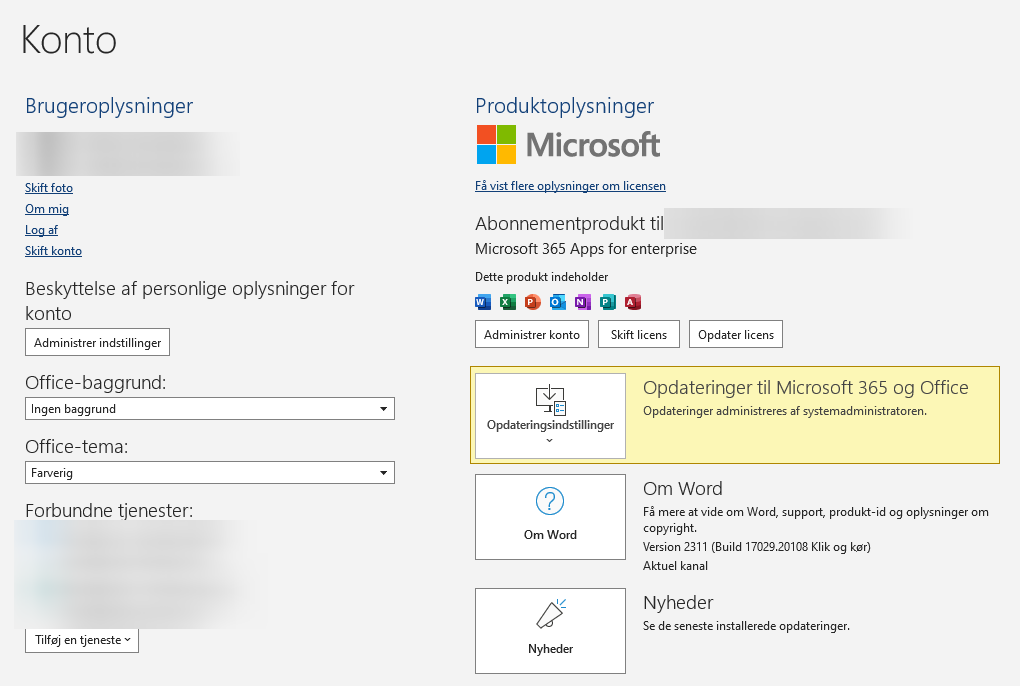This screenshot has height=686, width=1020.
Task: Open Opdateringsindstillinger update options button
Action: click(x=550, y=416)
